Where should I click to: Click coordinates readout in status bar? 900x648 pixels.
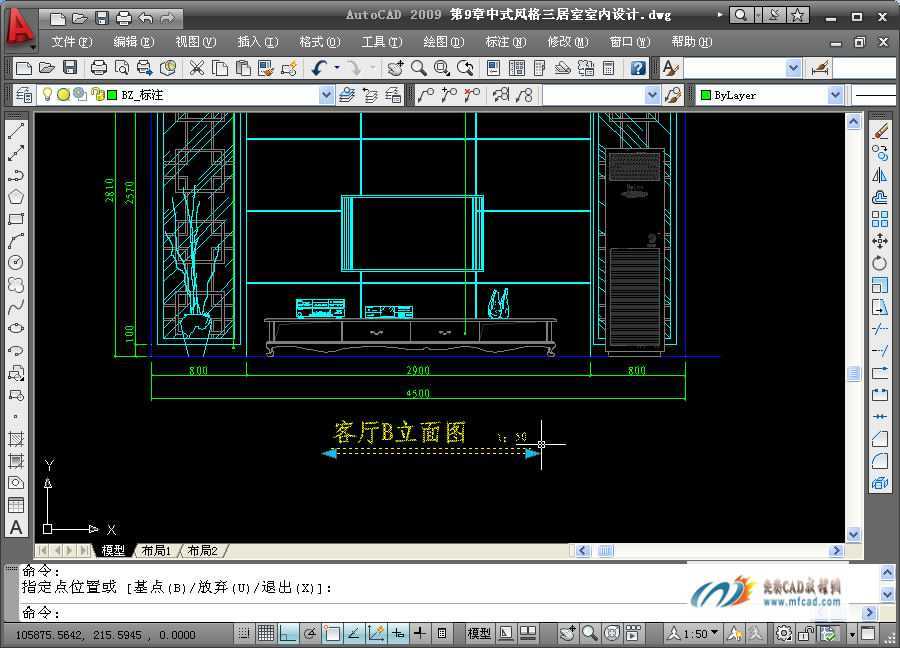point(105,634)
